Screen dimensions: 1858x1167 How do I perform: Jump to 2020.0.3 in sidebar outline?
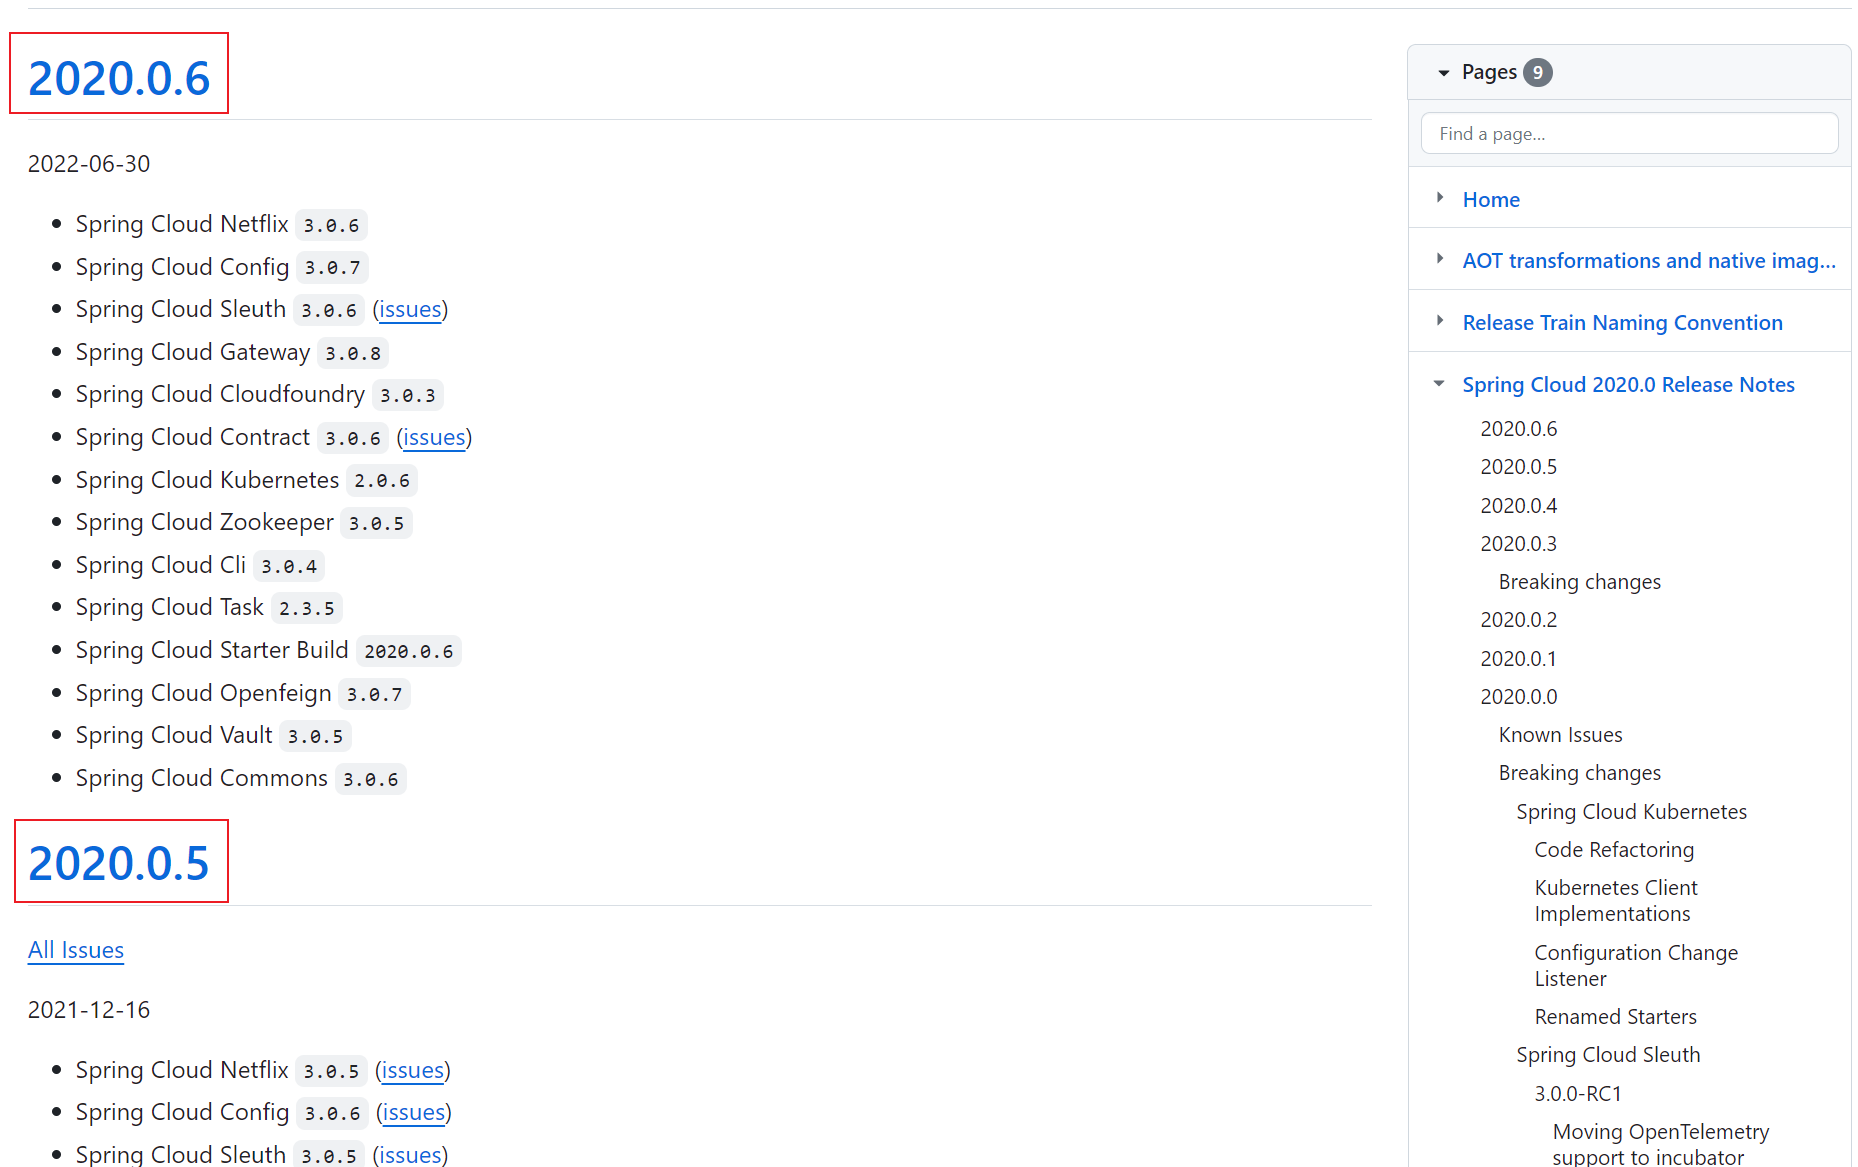(1518, 544)
